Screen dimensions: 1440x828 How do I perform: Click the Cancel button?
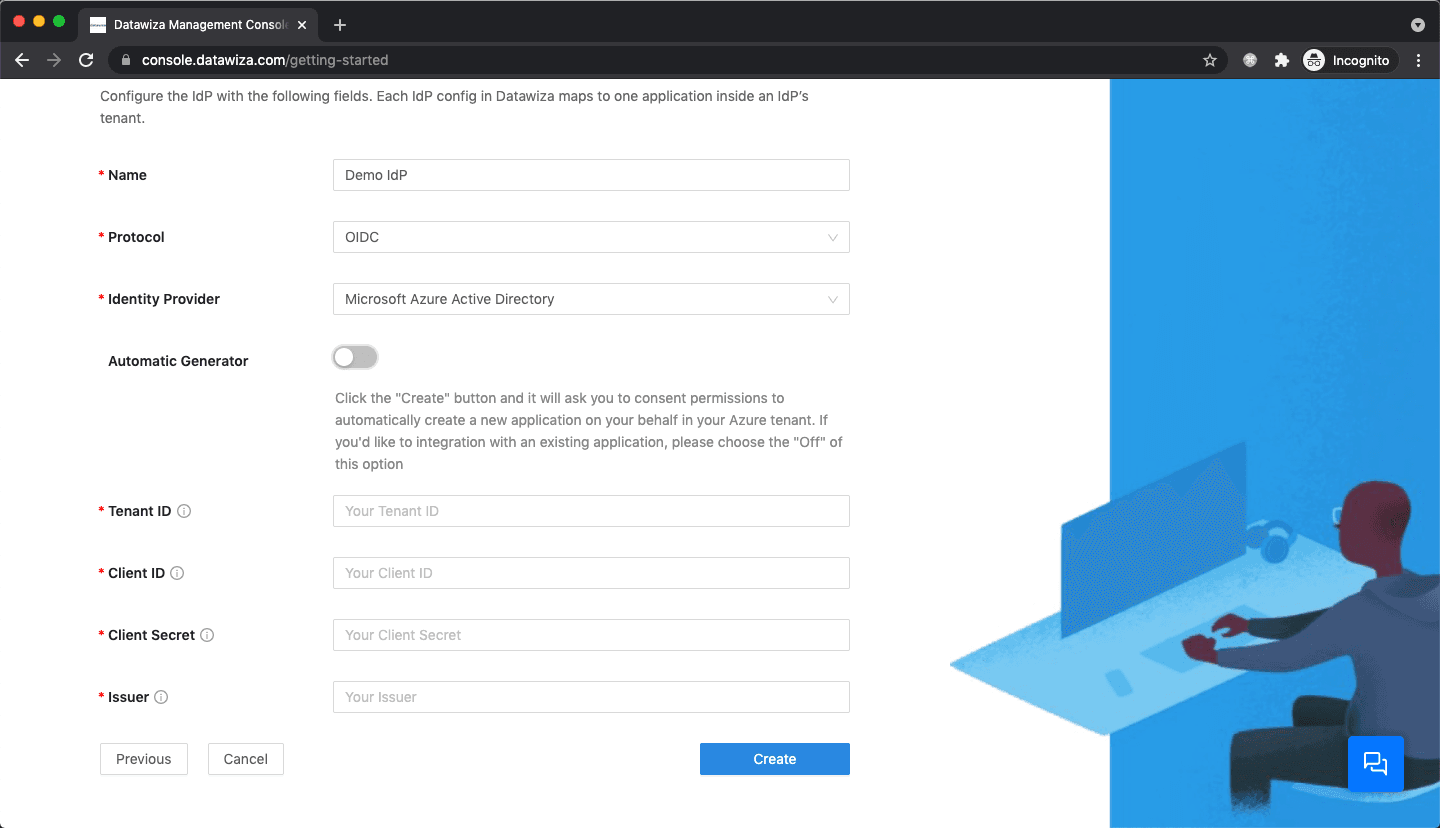coord(246,759)
